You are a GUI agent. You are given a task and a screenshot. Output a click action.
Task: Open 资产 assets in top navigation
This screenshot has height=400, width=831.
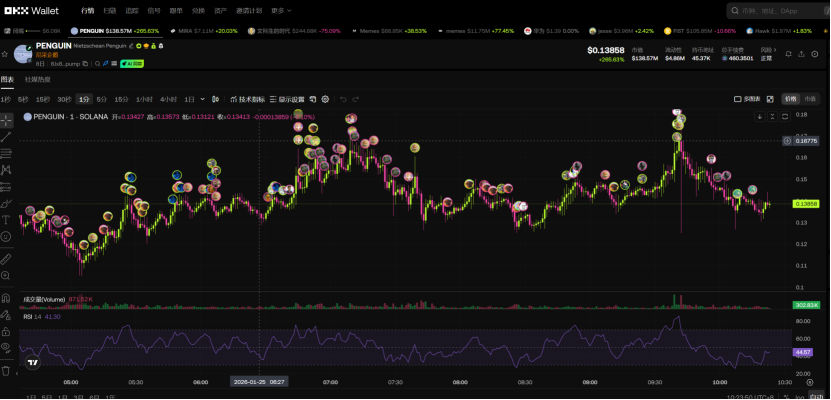(x=220, y=11)
